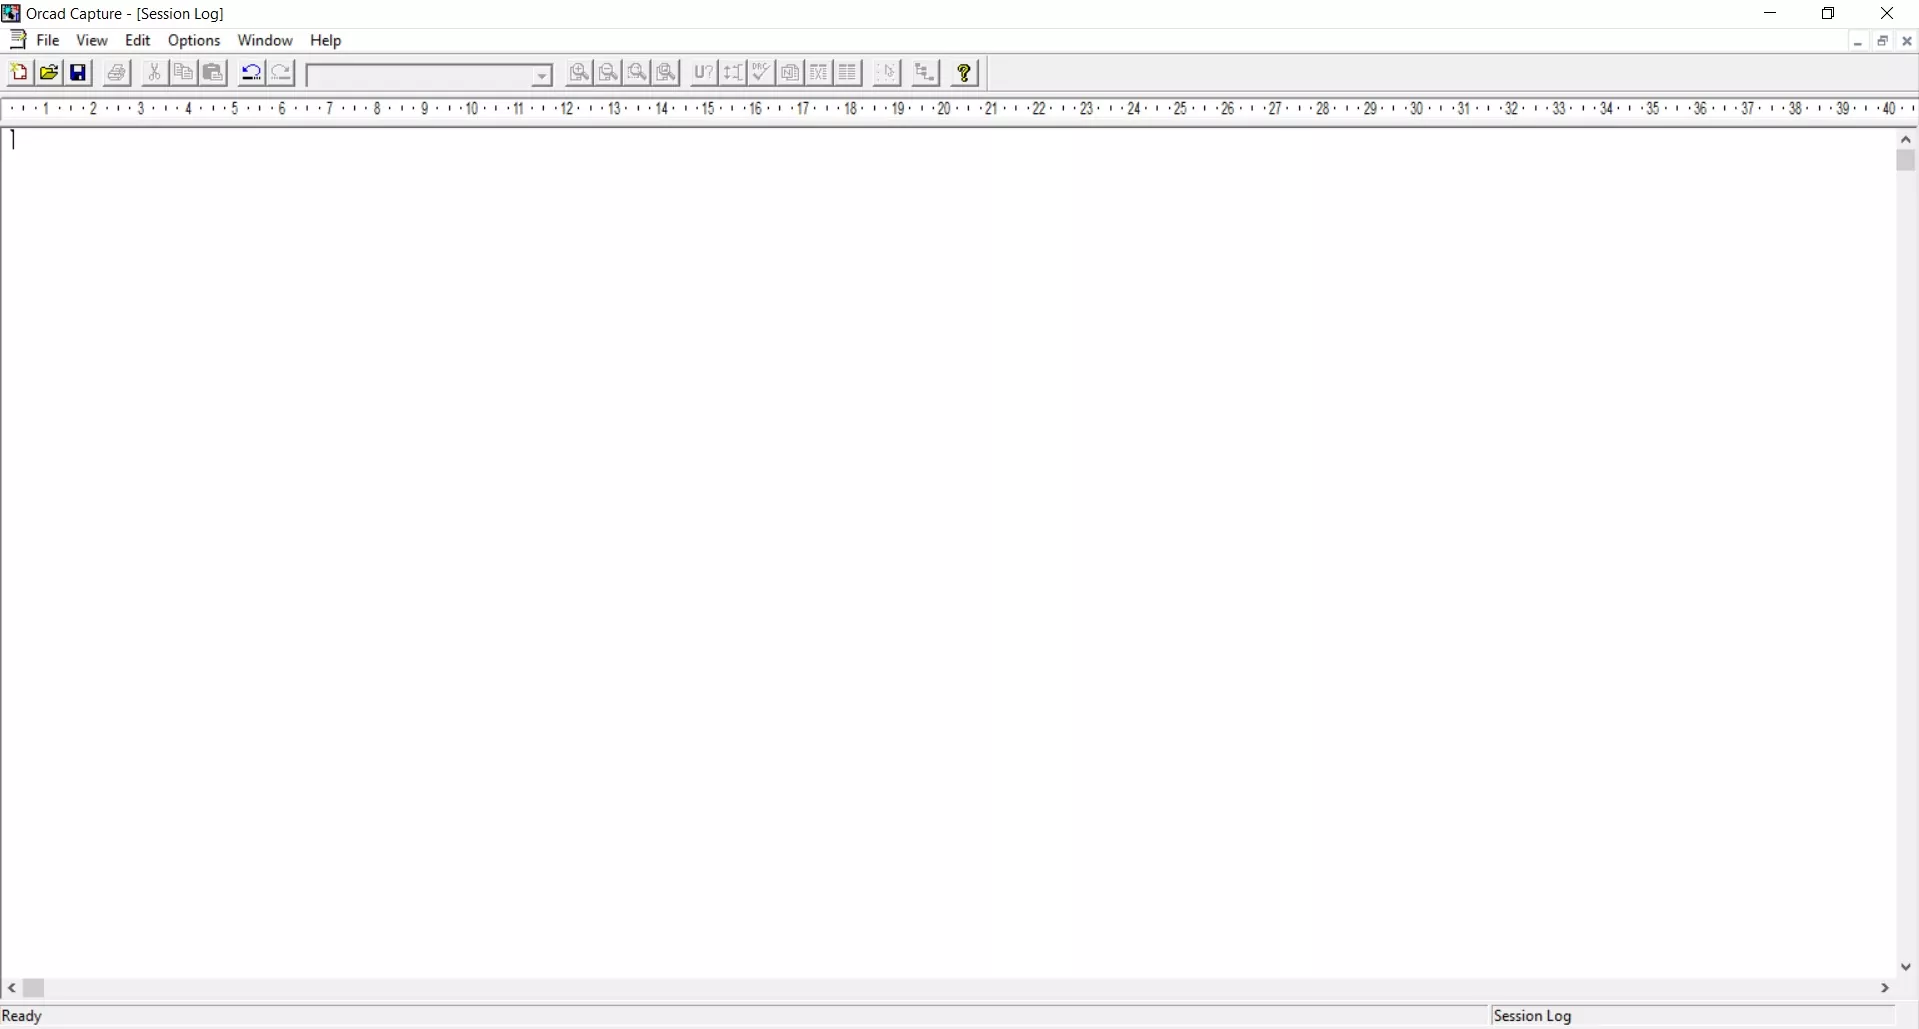
Task: Click the Paste clipboard icon
Action: coord(213,73)
